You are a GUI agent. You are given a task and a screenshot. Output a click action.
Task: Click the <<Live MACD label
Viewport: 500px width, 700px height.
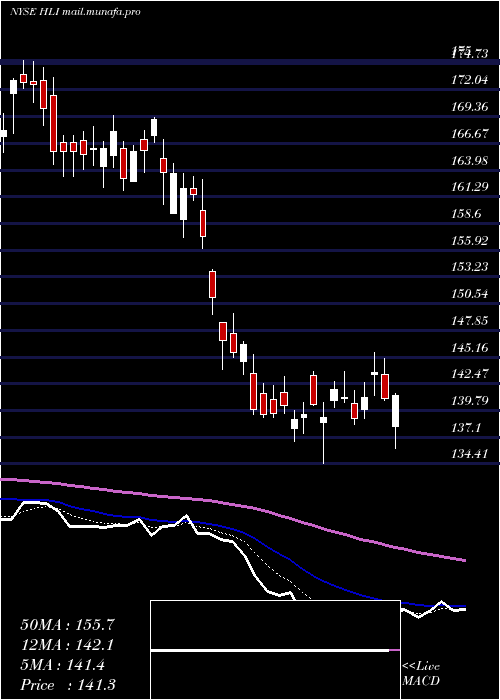421,673
